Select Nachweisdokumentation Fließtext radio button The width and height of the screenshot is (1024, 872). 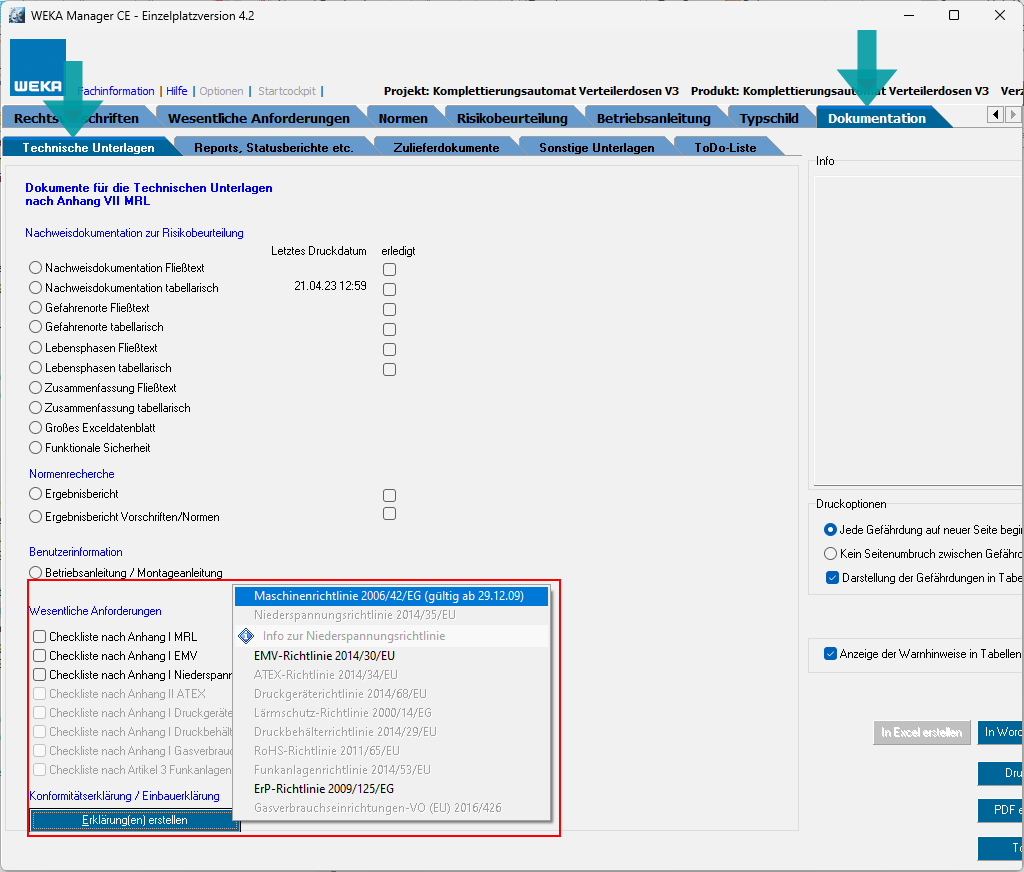pos(36,268)
